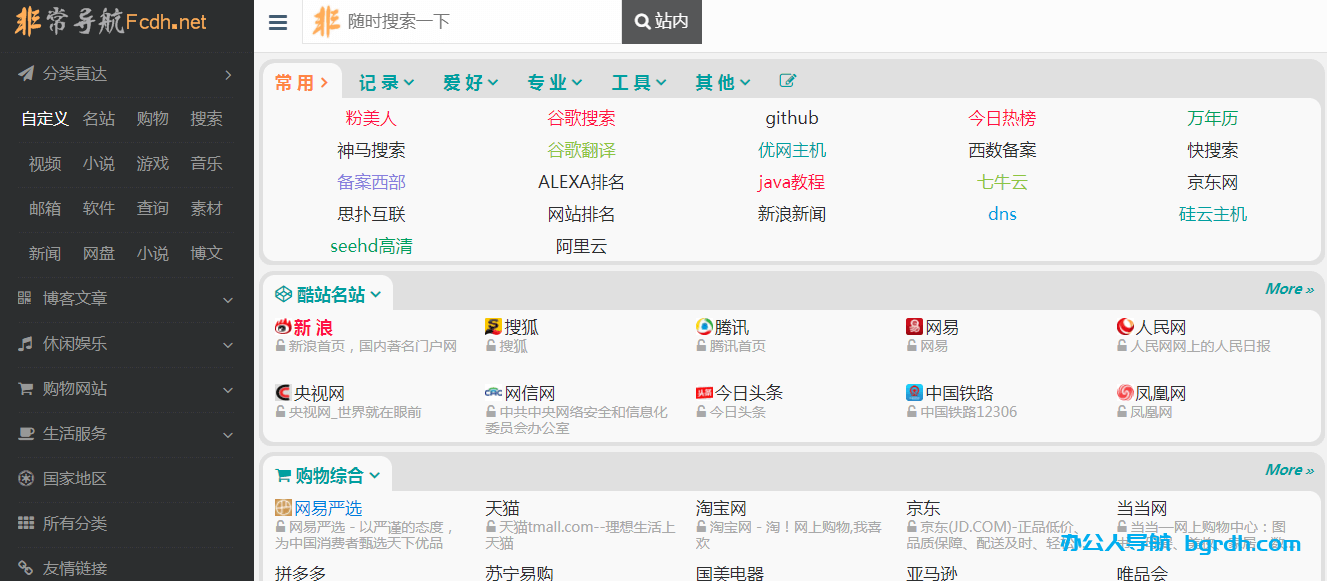Switch to the 记录 tab

pos(386,82)
